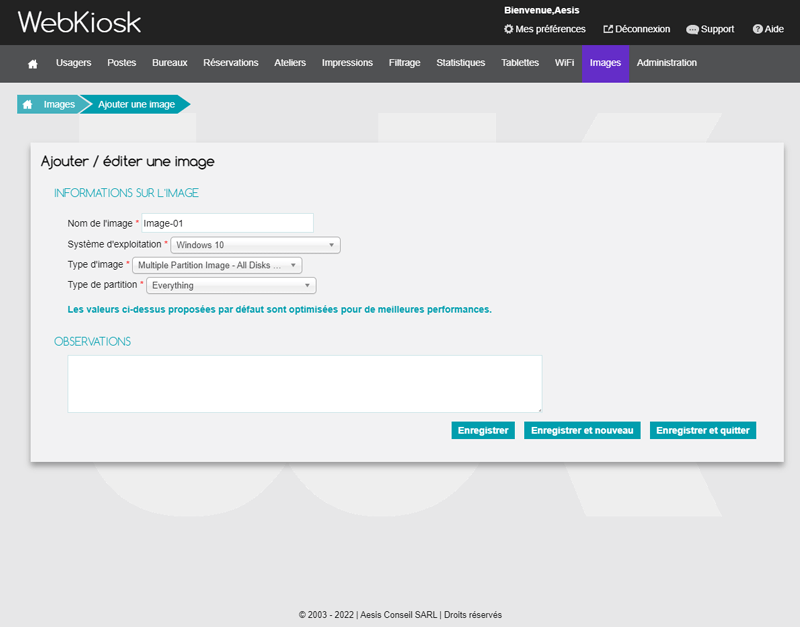Open the WiFi menu
800x627 pixels.
coord(564,63)
